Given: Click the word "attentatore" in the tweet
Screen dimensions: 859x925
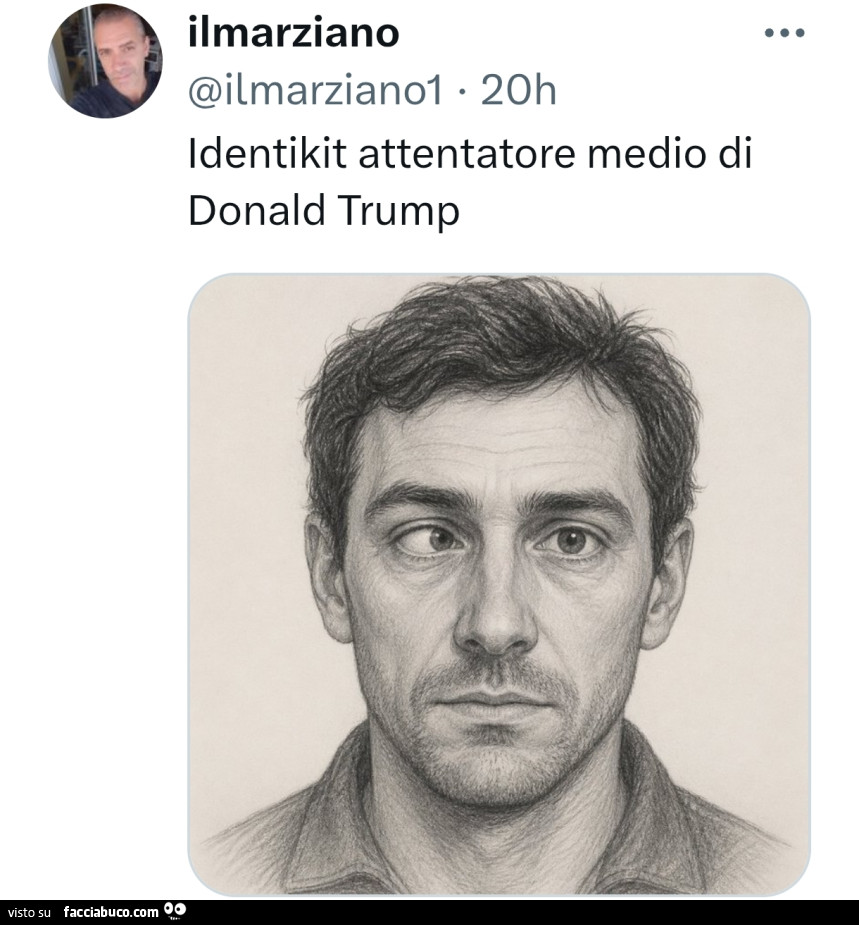Looking at the screenshot, I should tap(467, 155).
